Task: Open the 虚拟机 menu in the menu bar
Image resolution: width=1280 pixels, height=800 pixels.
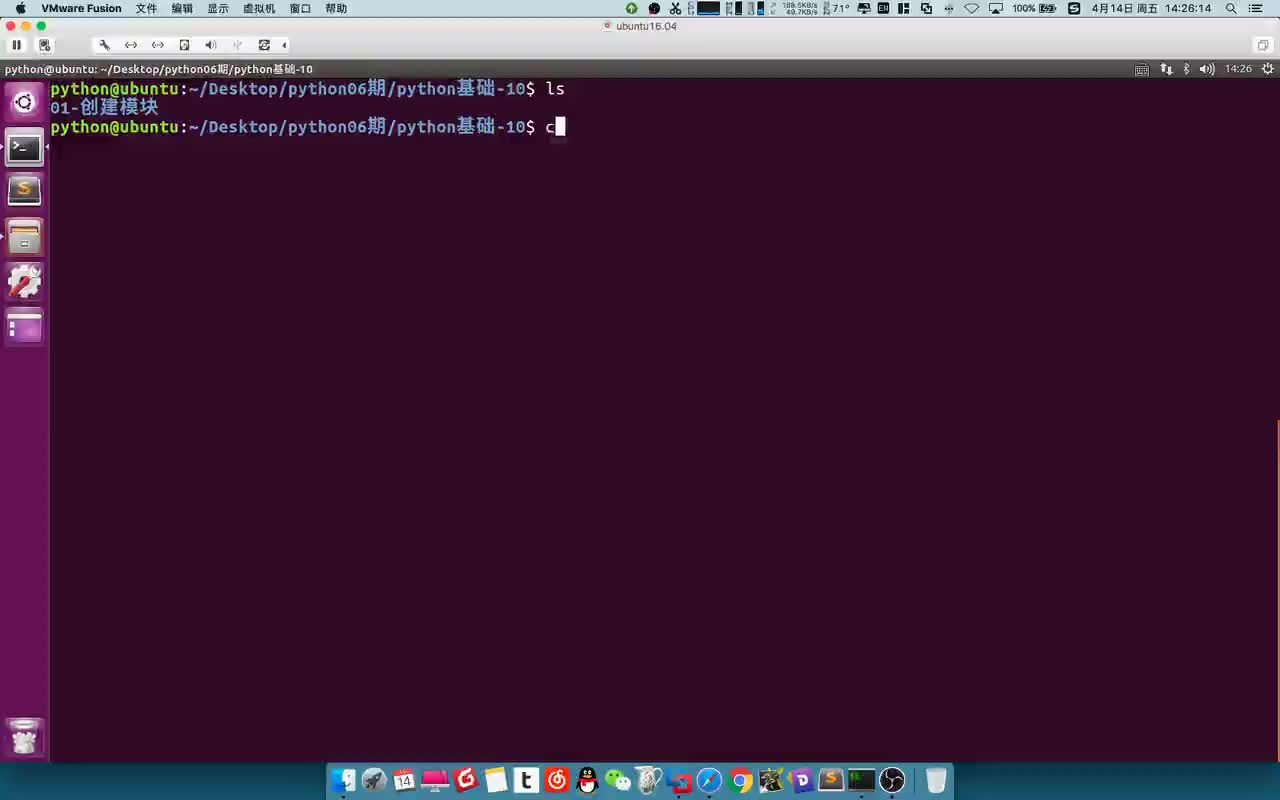Action: 258,8
